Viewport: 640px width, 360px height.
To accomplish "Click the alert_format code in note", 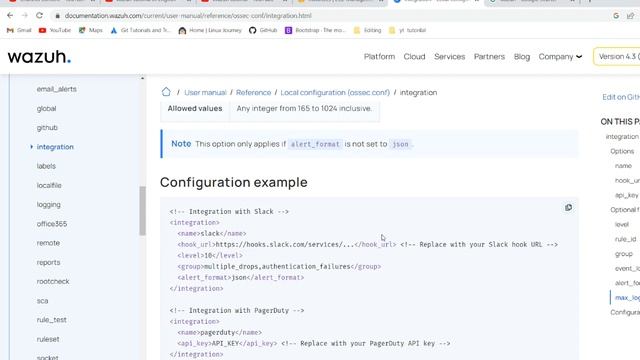I will point(315,144).
